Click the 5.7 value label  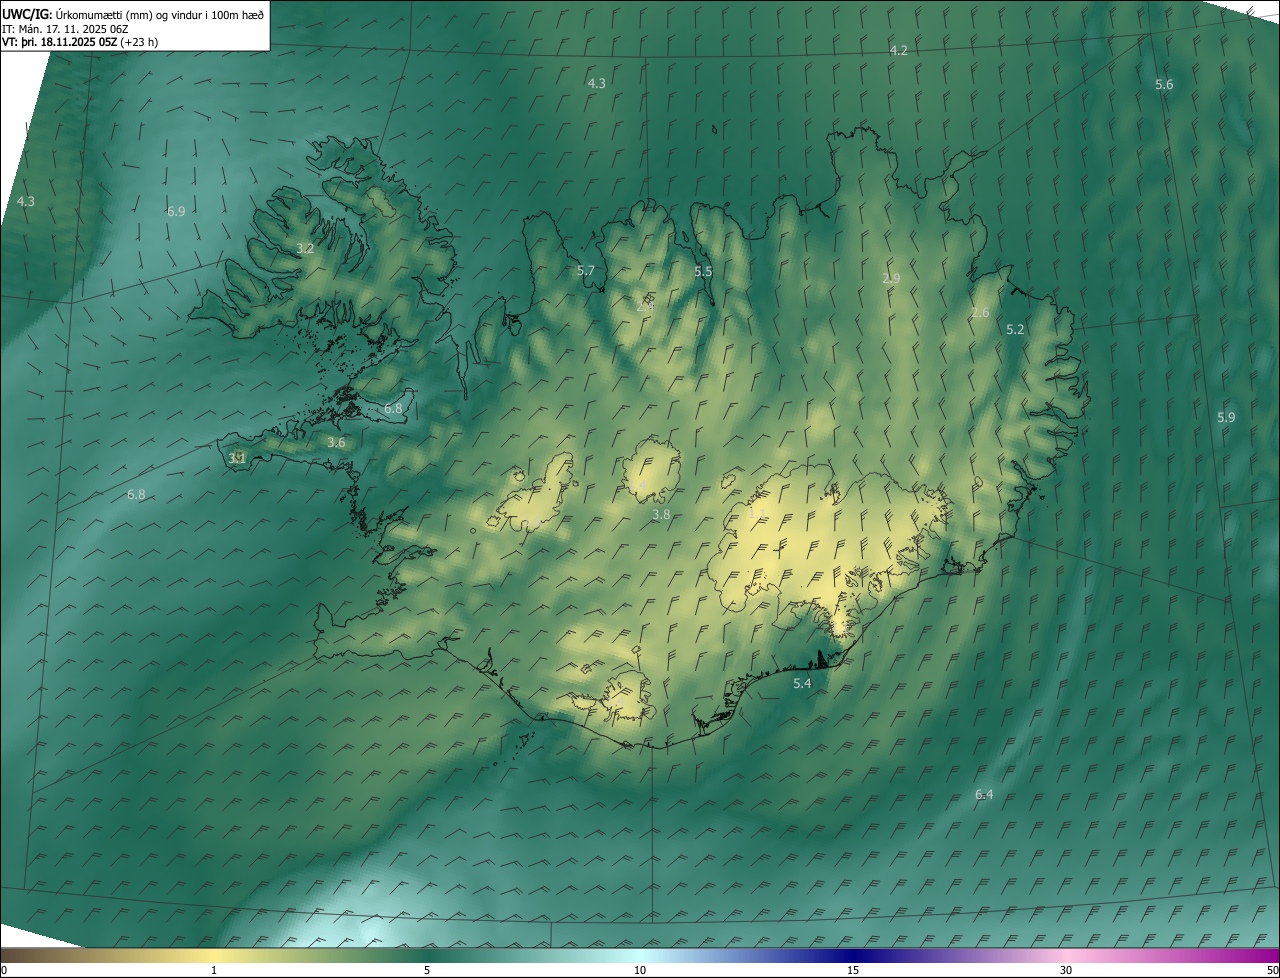586,270
